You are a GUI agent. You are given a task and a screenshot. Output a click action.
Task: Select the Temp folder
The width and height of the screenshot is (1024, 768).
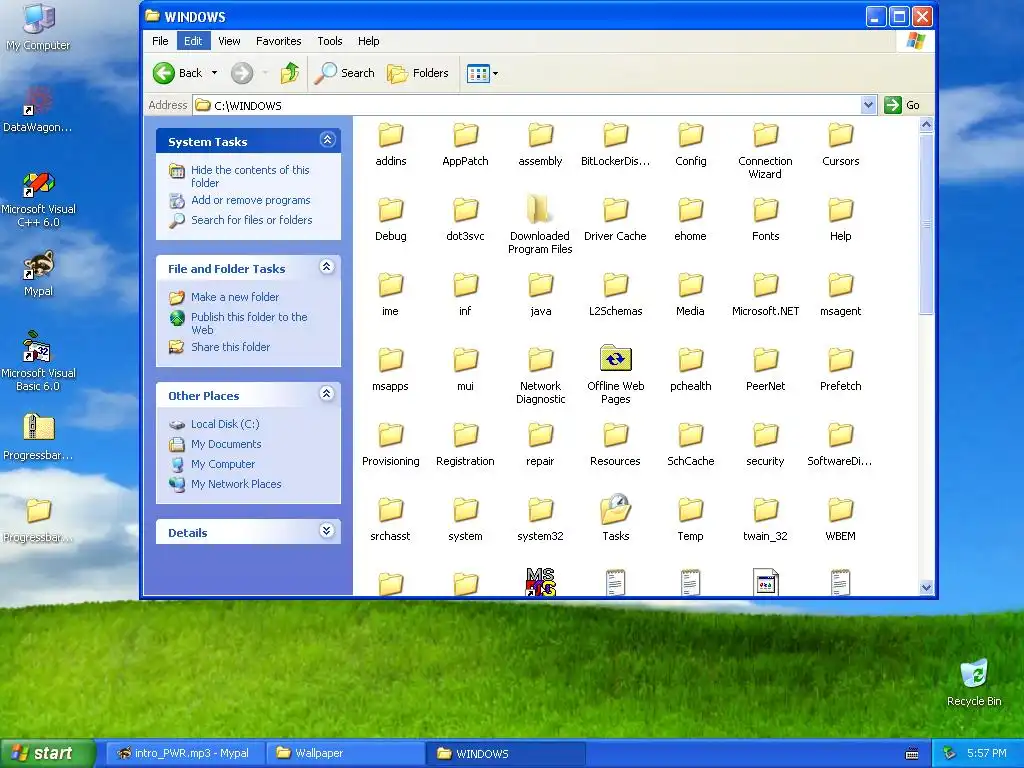click(x=690, y=520)
